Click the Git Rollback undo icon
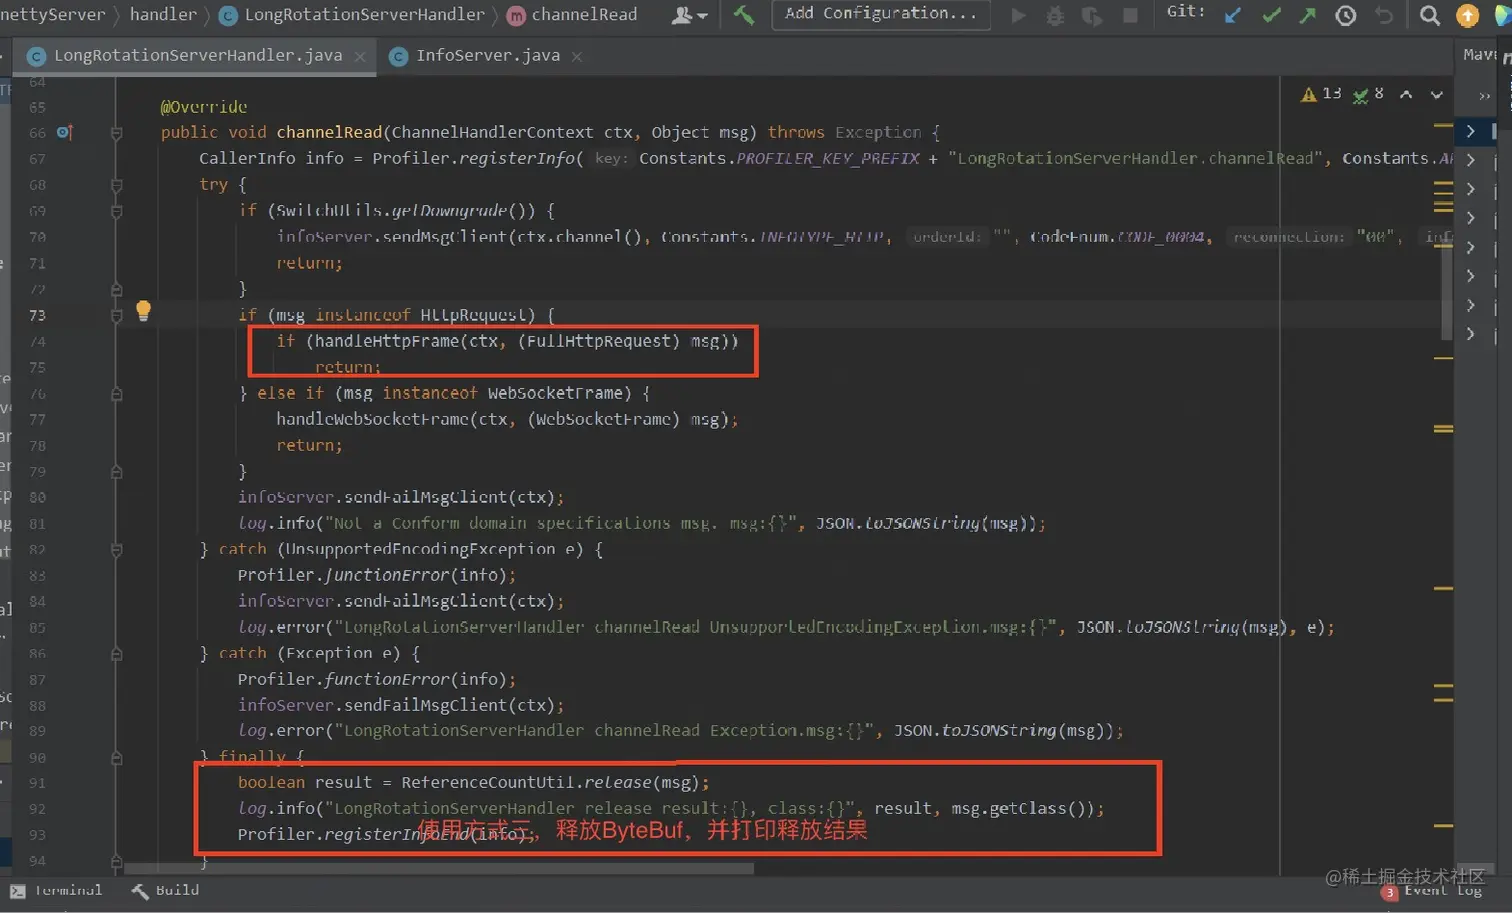 click(x=1384, y=15)
